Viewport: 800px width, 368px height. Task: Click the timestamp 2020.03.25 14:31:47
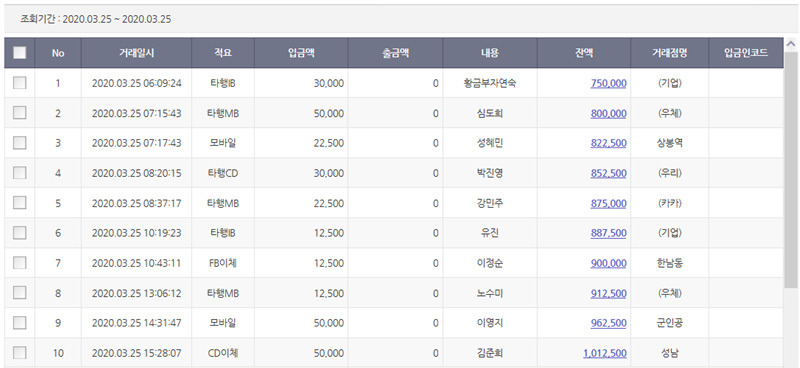(x=136, y=324)
